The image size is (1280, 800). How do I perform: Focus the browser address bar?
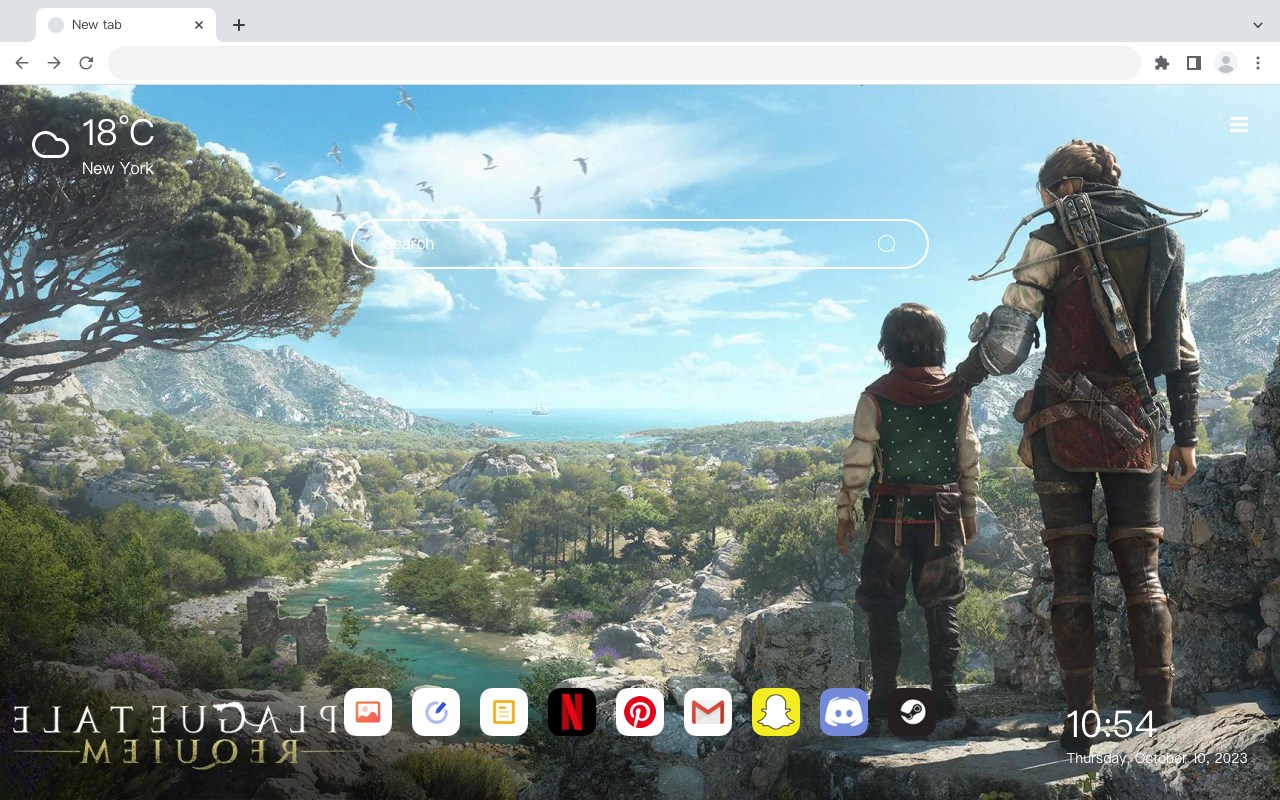[x=624, y=63]
